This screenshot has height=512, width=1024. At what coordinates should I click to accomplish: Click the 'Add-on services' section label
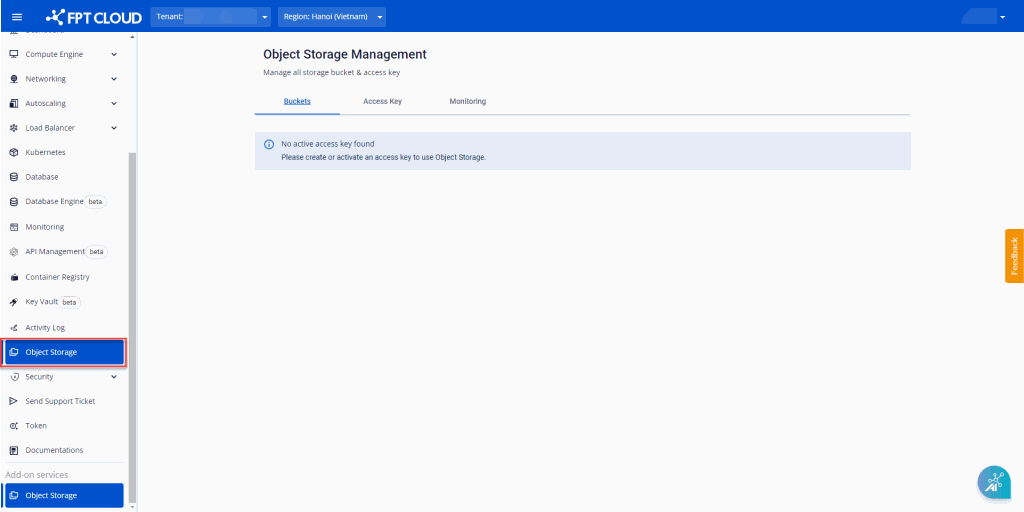[37, 475]
